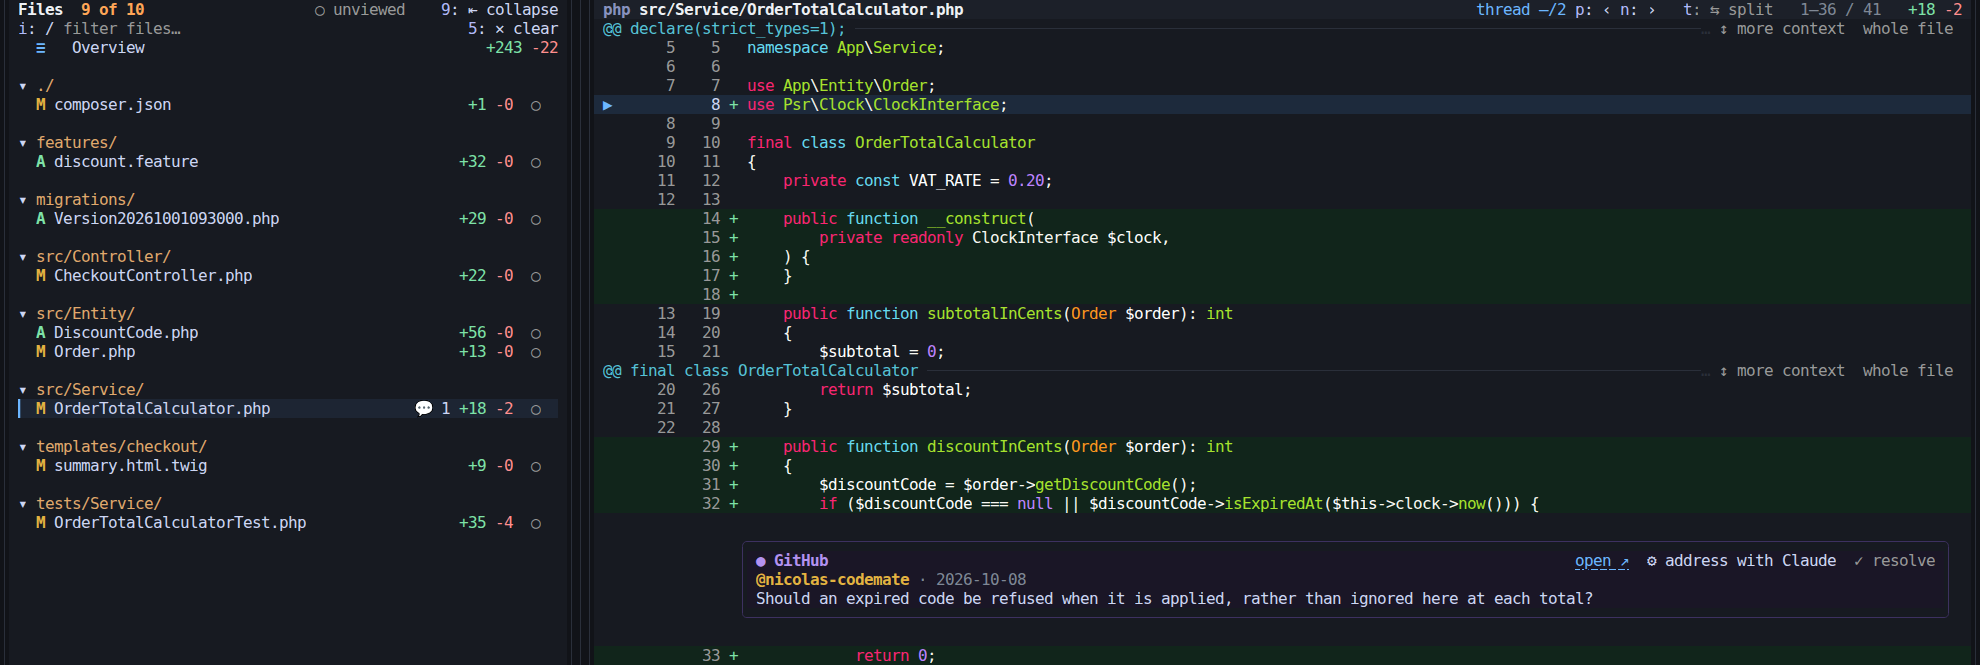Click the GitHub source dot icon
This screenshot has height=665, width=1980.
coord(761,561)
